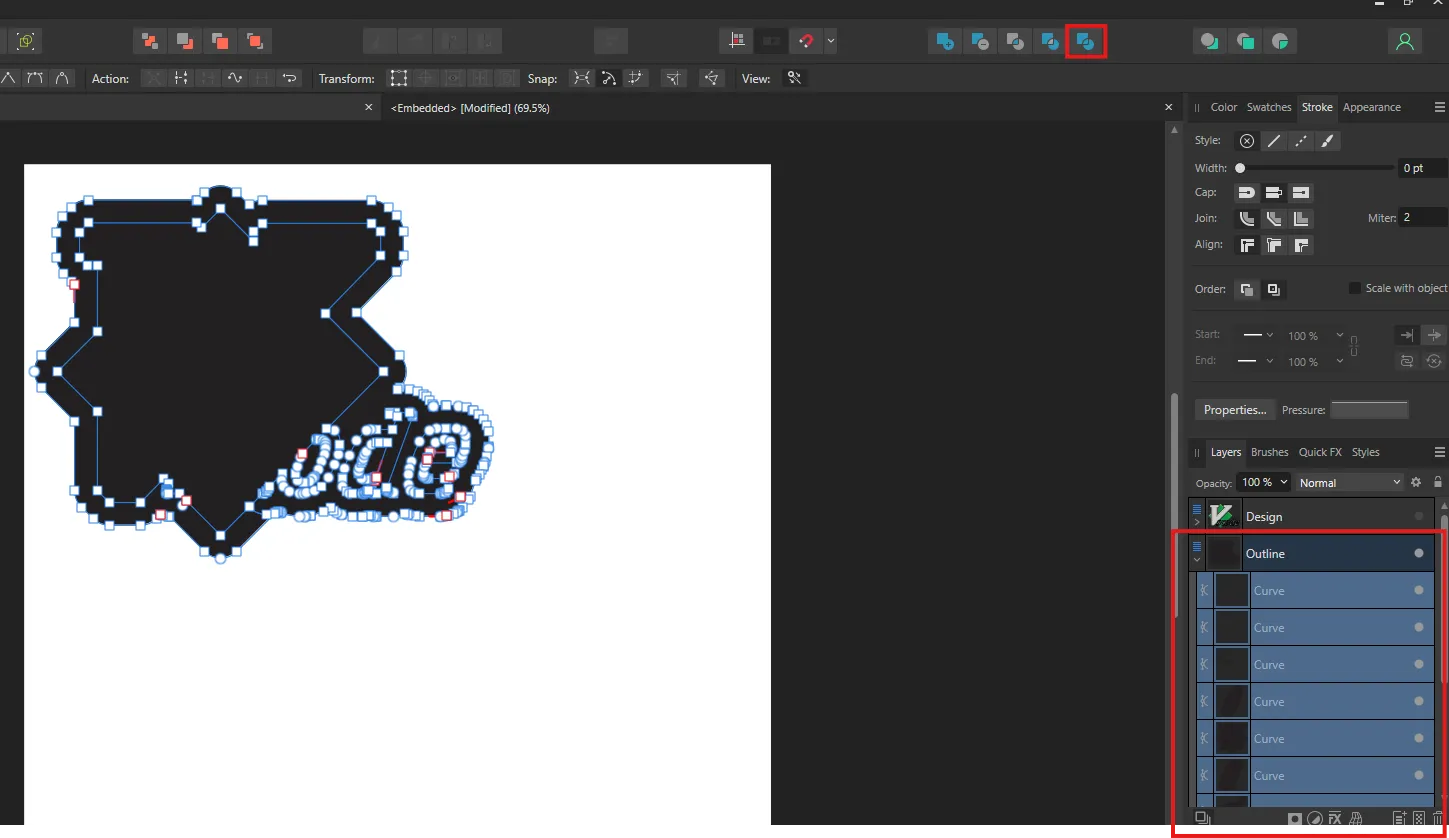Click the delete layer trash icon
Viewport: 1449px width, 838px height.
coord(1437,819)
